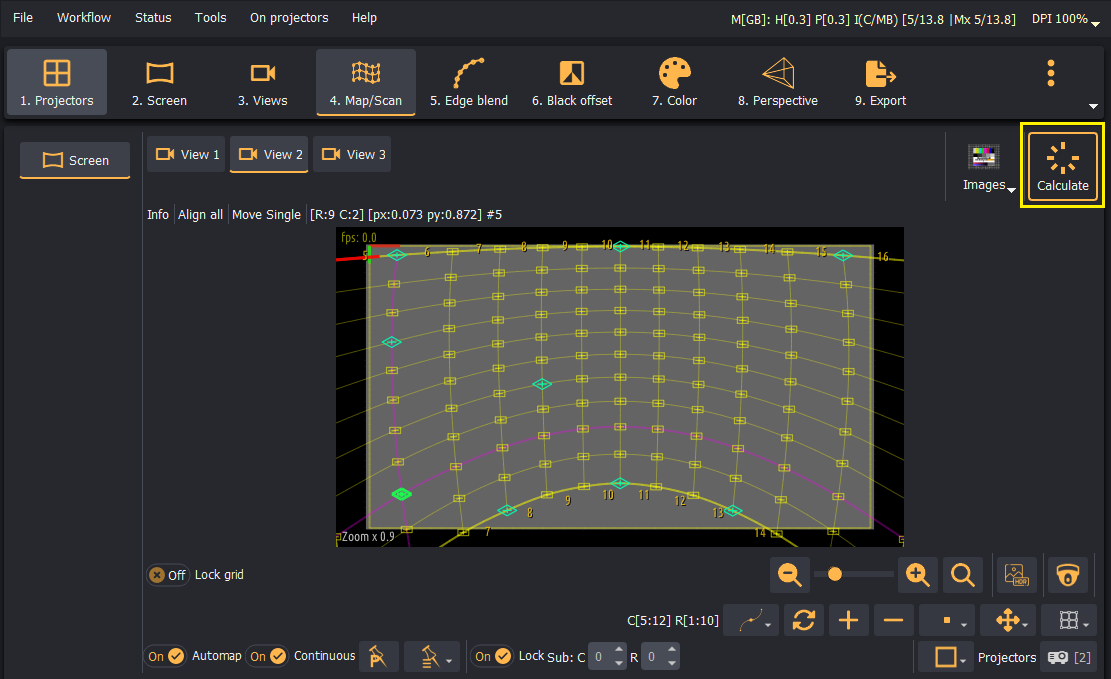Click the zoom out magnifier
1111x679 pixels.
[789, 575]
